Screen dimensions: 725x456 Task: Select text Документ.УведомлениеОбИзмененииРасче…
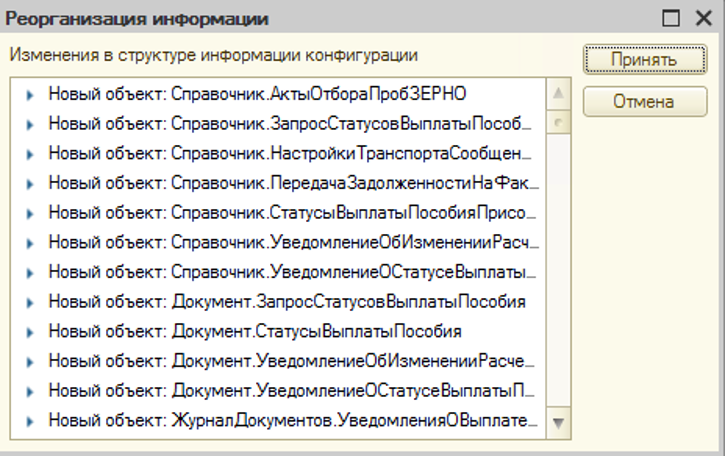click(353, 361)
